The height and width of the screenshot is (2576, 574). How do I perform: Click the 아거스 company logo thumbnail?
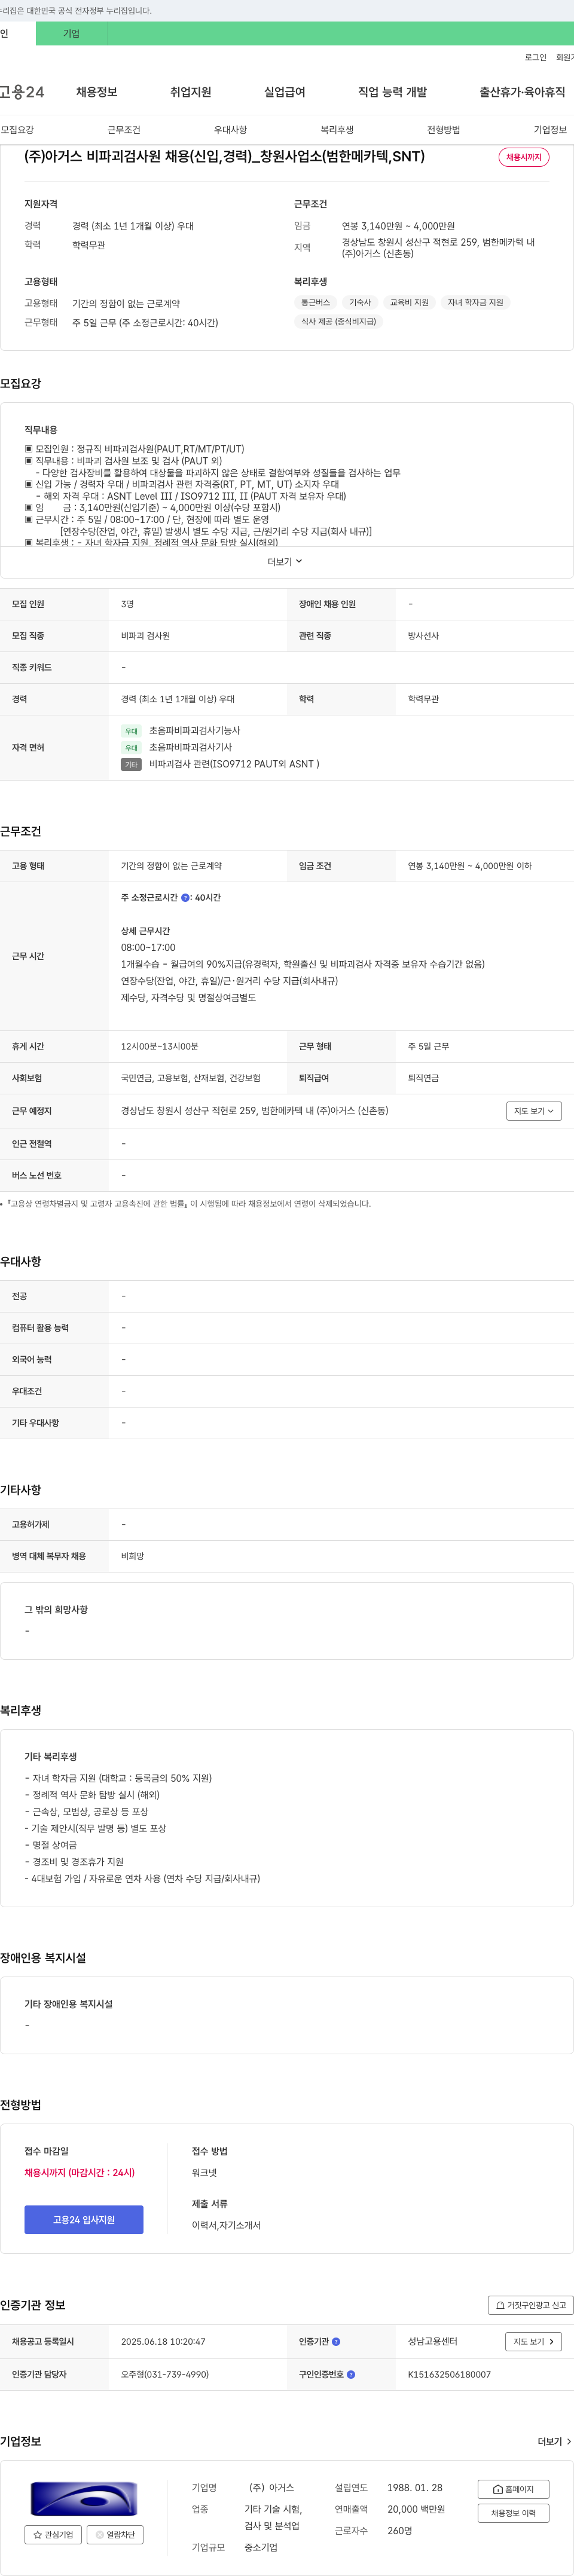pyautogui.click(x=84, y=2498)
